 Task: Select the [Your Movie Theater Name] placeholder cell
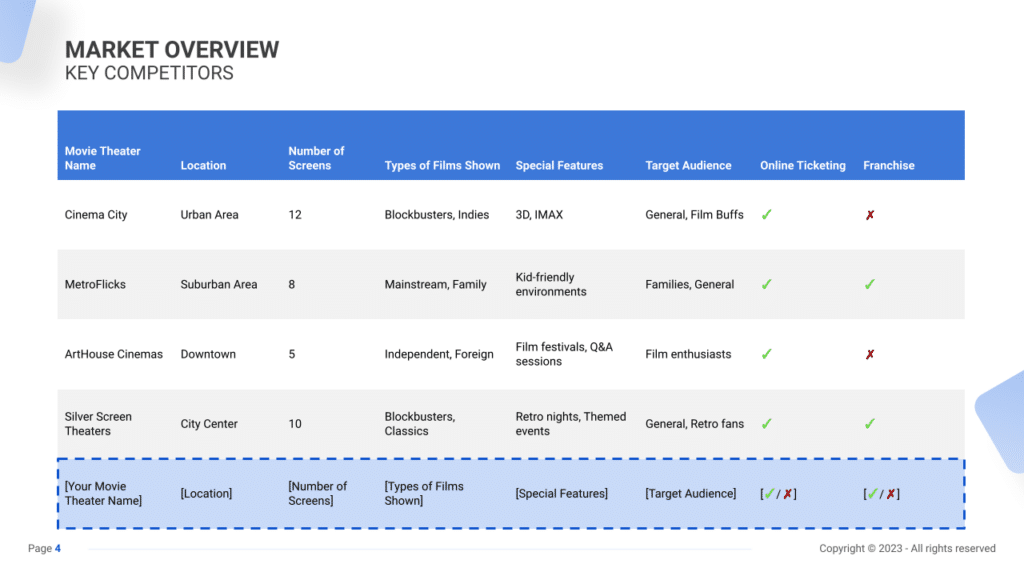103,493
